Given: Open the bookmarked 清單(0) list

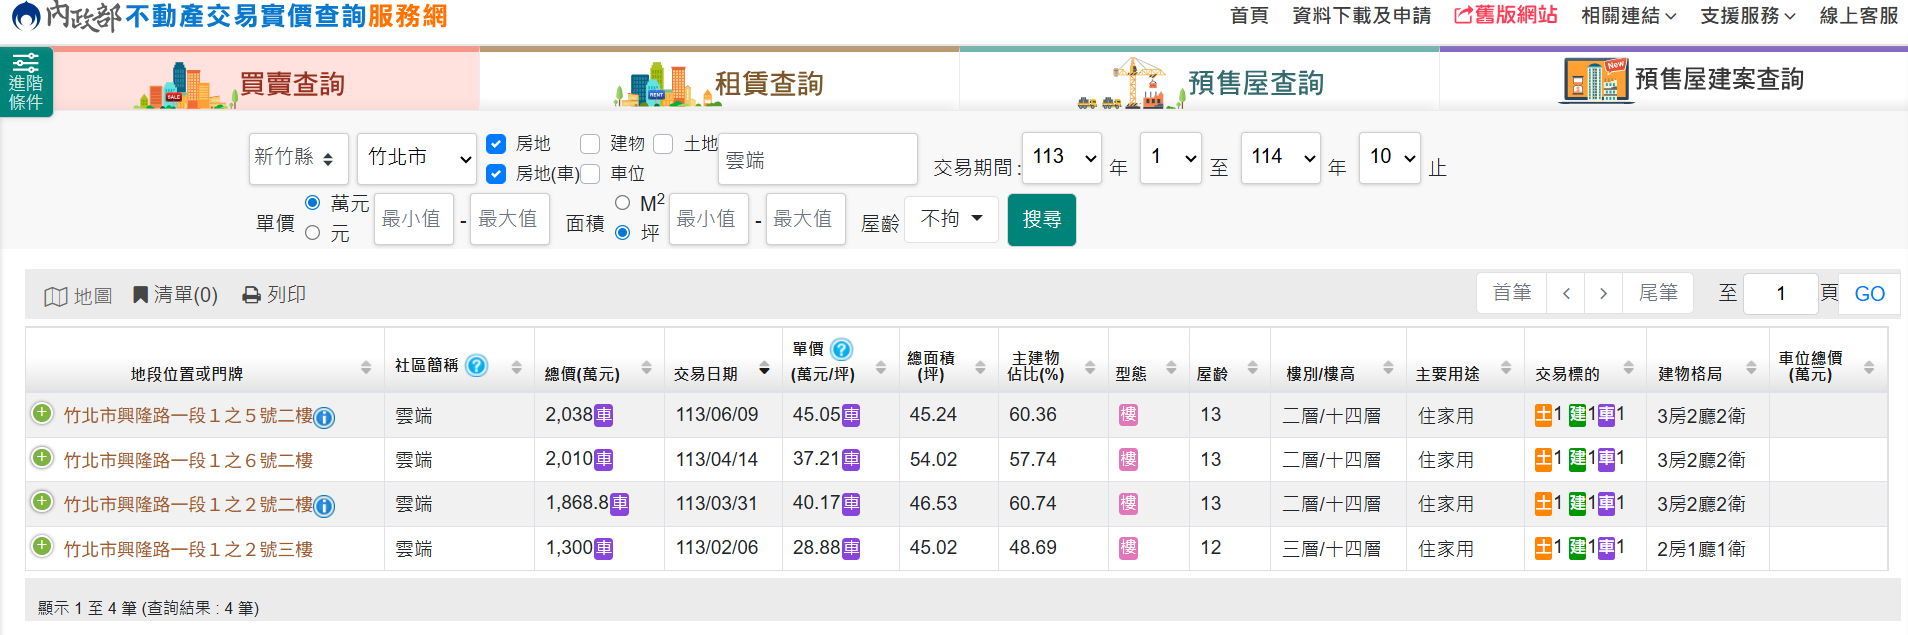Looking at the screenshot, I should [175, 295].
